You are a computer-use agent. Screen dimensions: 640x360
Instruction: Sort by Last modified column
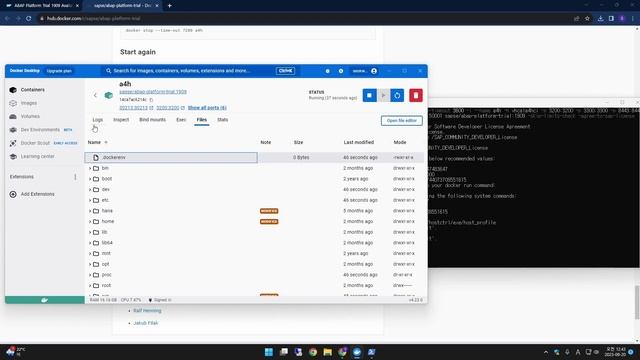coord(358,142)
